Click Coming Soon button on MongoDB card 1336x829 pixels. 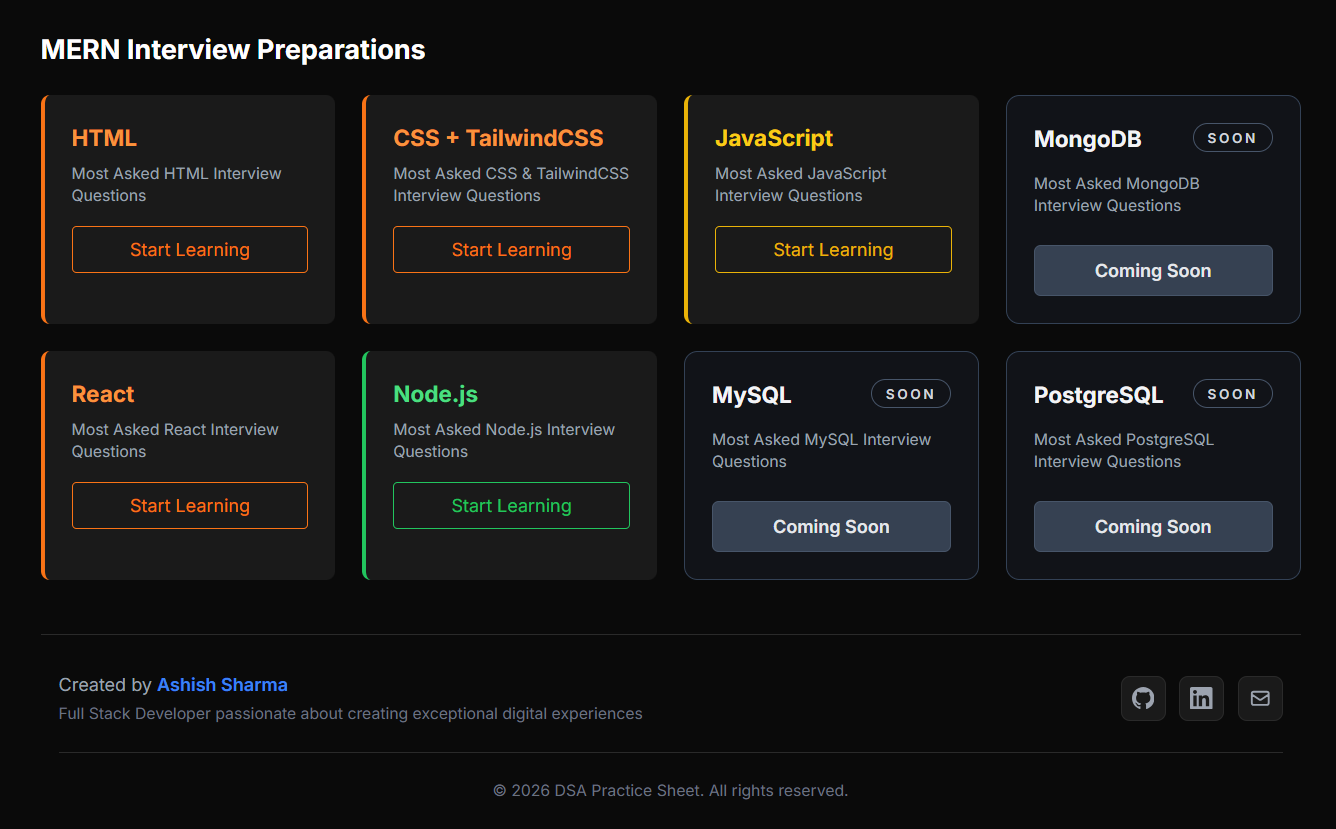pyautogui.click(x=1153, y=271)
